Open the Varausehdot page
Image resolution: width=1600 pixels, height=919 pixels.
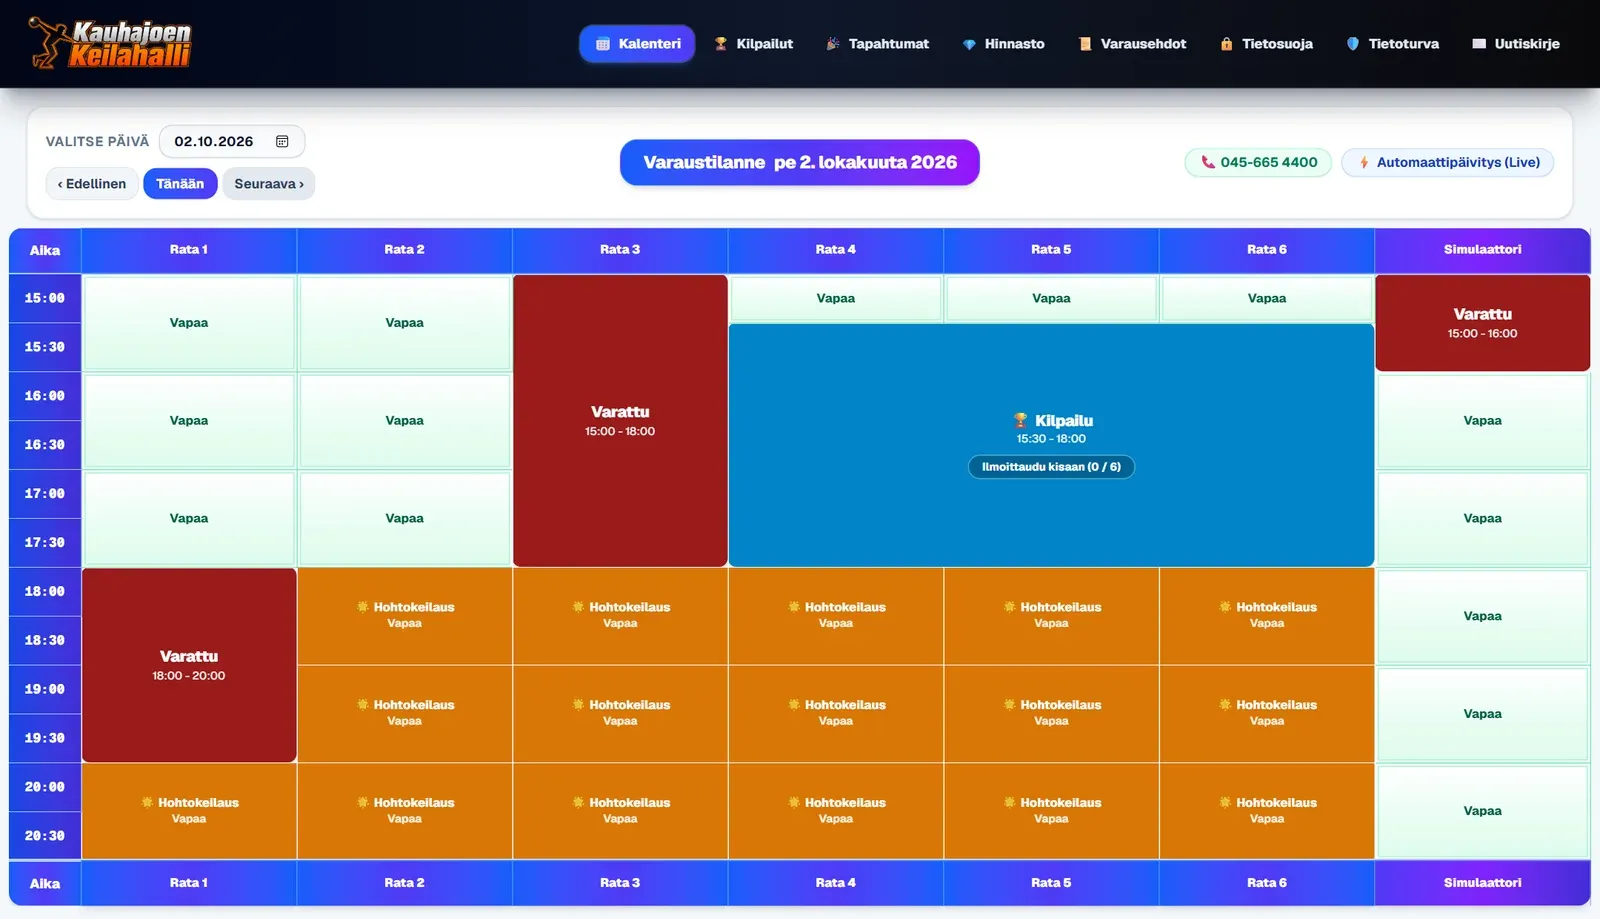[1133, 44]
